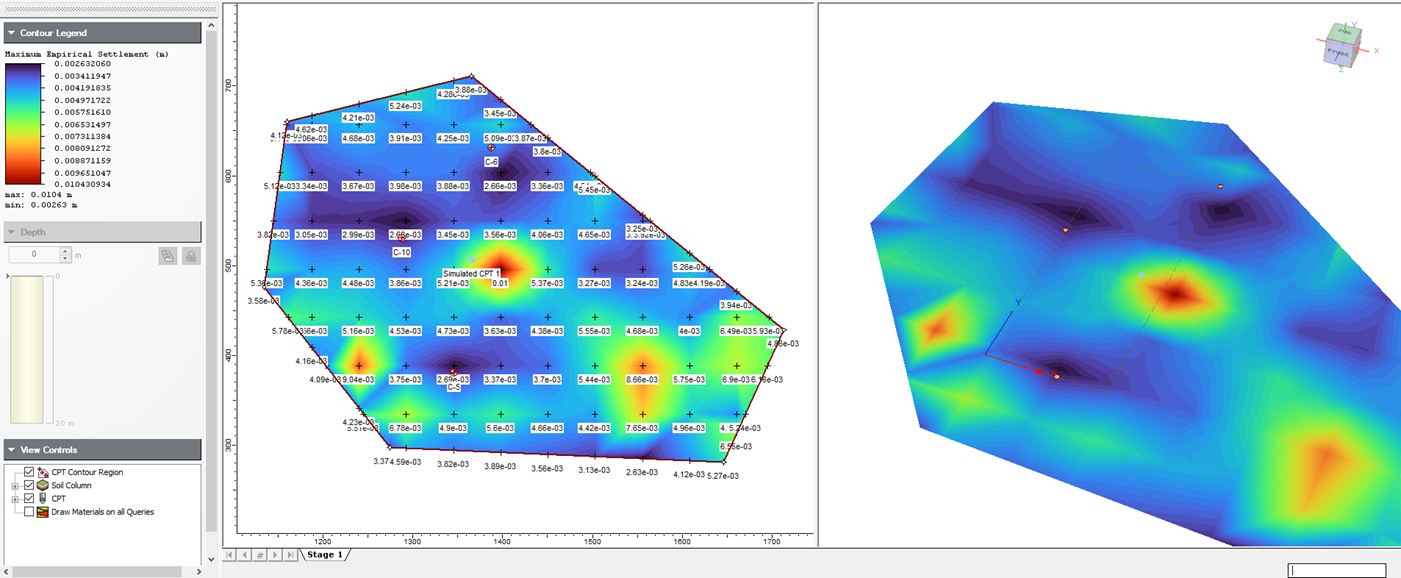Screen dimensions: 1401x578
Task: Expand the Soil Column tree node
Action: (x=15, y=486)
